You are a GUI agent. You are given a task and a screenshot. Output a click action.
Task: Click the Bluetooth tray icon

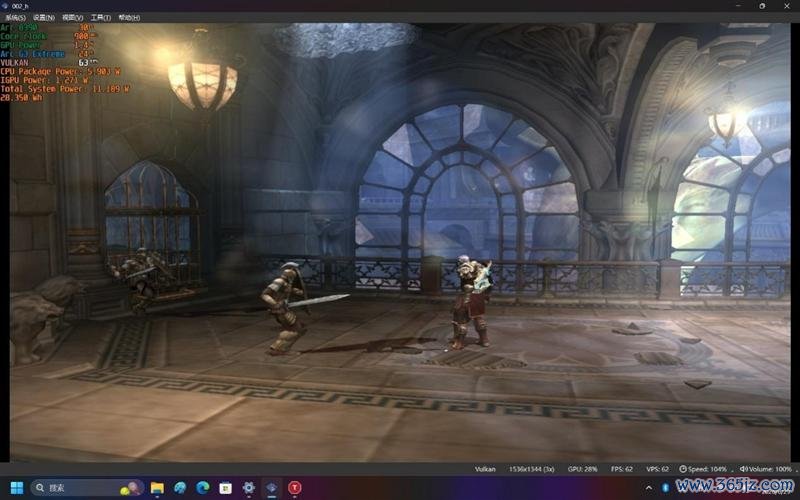pyautogui.click(x=665, y=488)
